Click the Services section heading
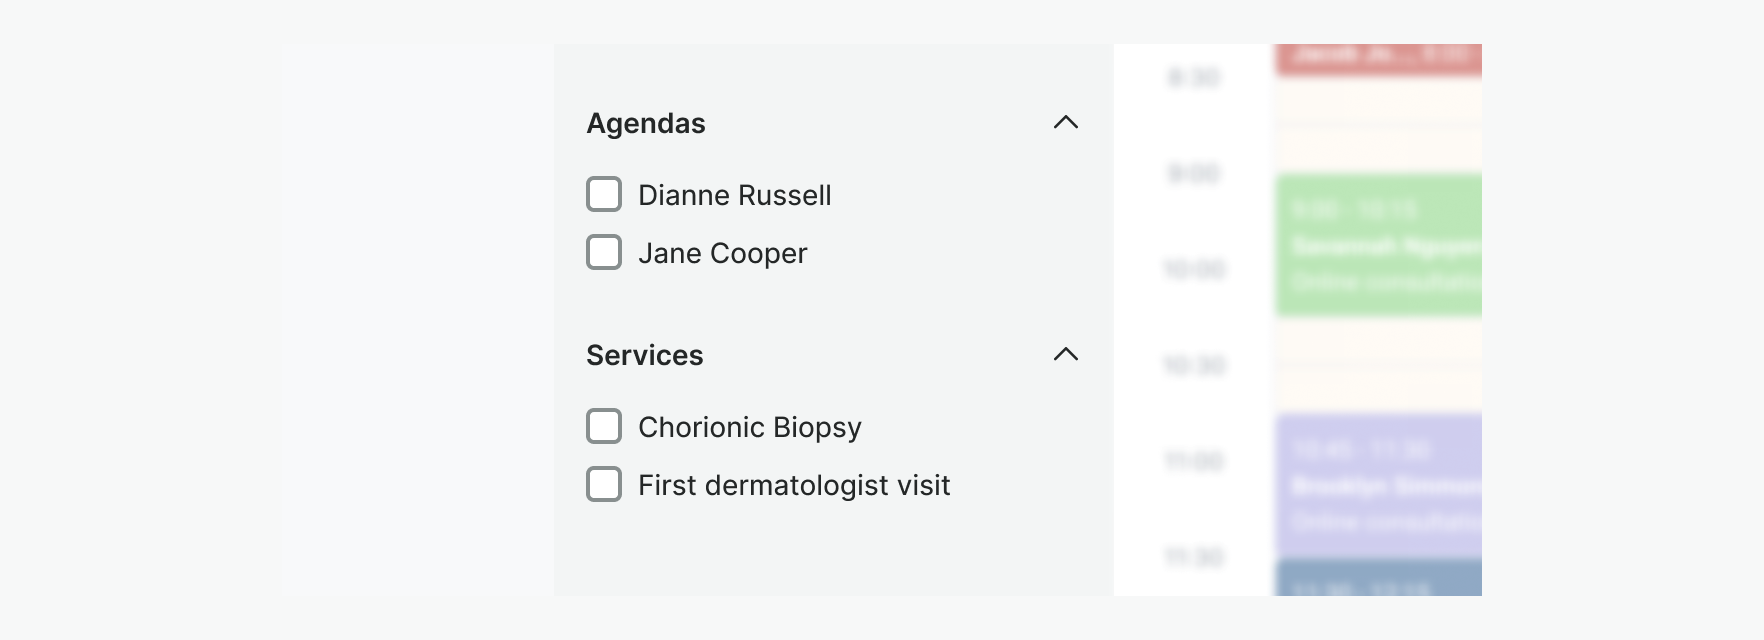 tap(645, 355)
